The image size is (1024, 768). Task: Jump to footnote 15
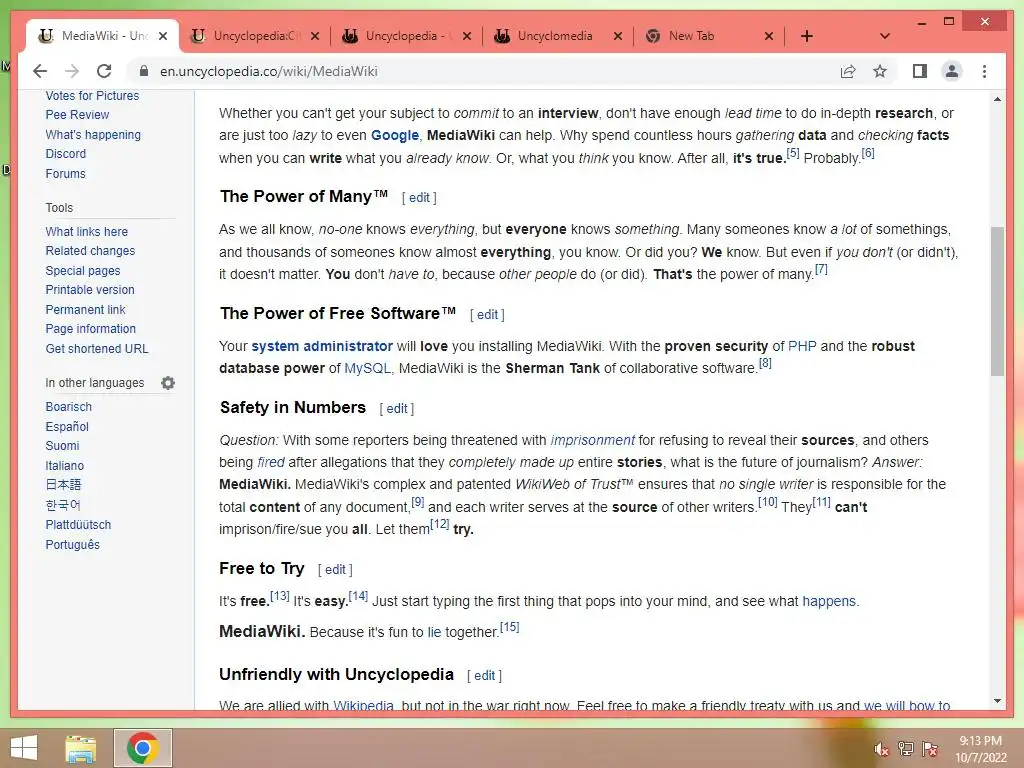(509, 627)
